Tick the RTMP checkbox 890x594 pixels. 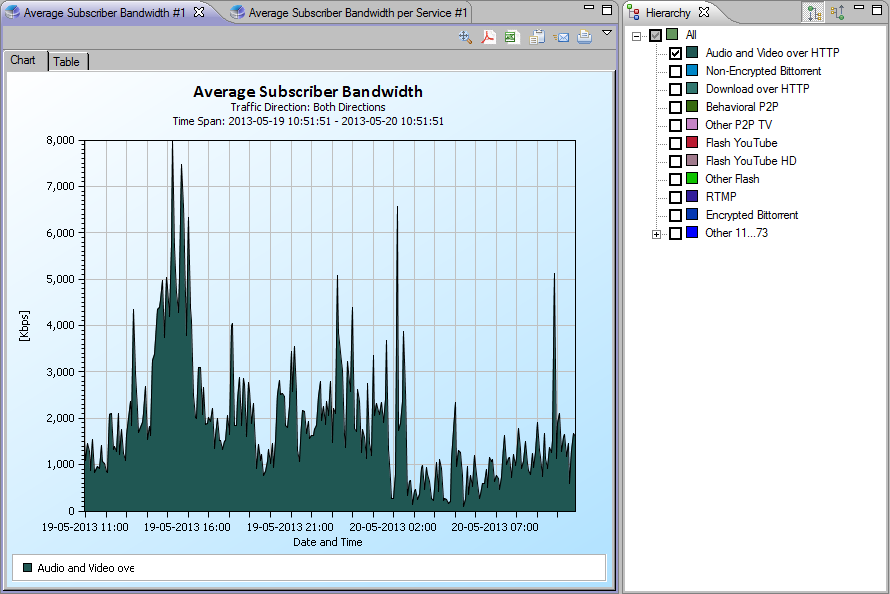pyautogui.click(x=676, y=197)
